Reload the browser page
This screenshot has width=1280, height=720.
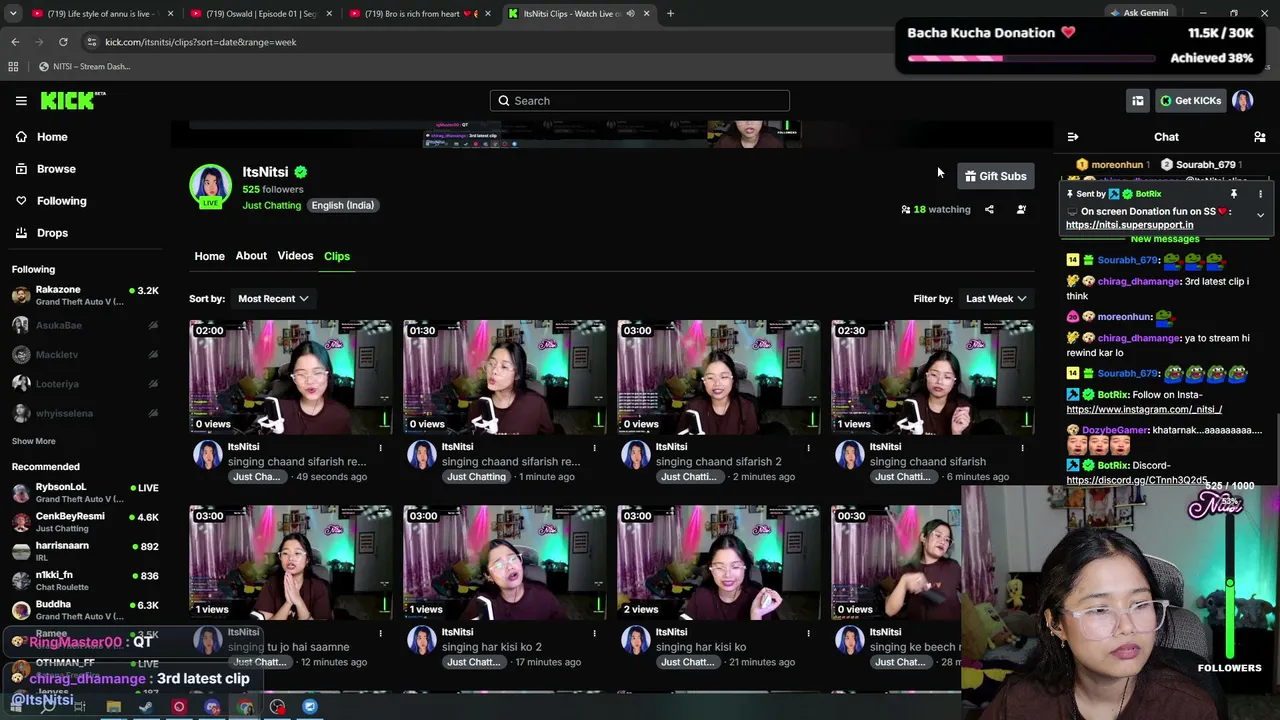(x=63, y=42)
